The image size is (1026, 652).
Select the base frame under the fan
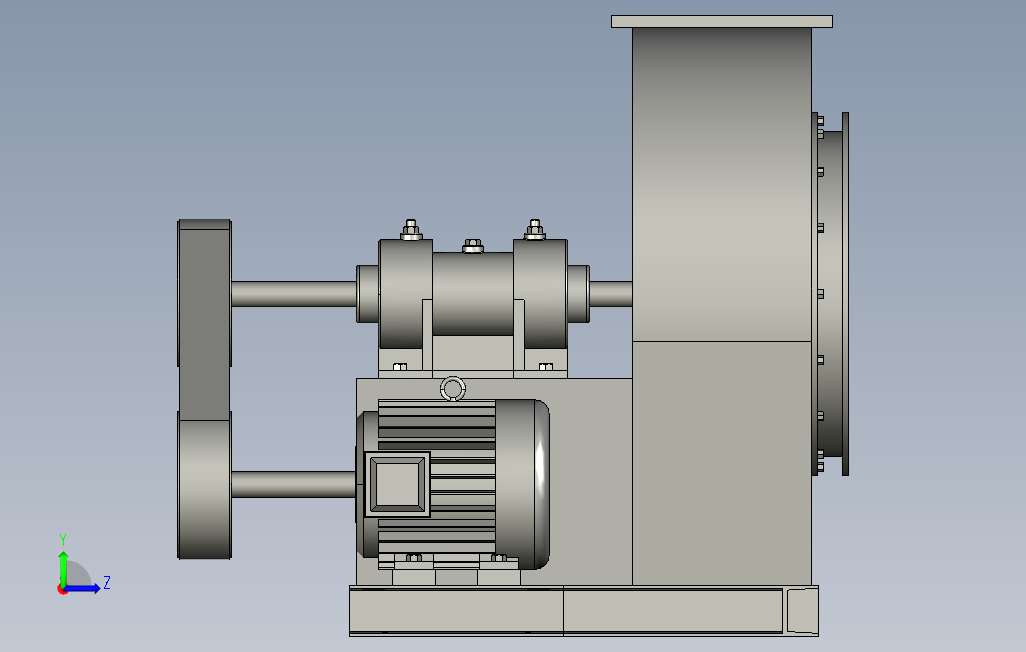pyautogui.click(x=584, y=611)
